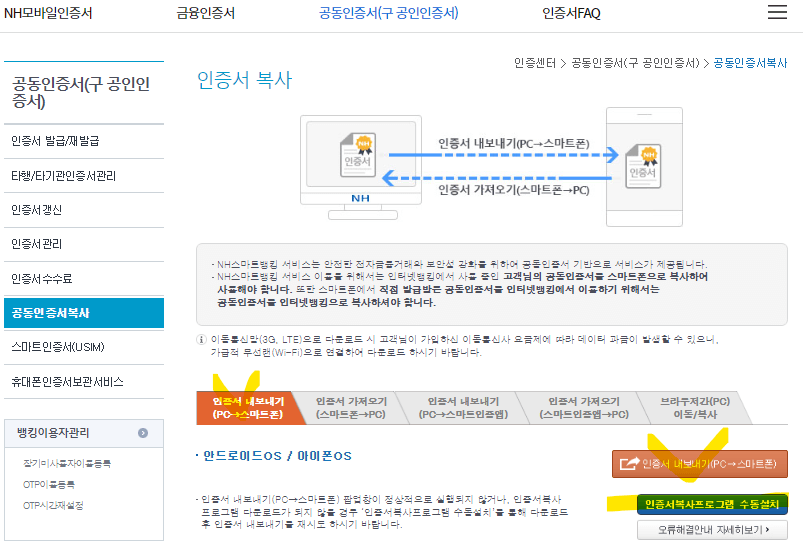Viewport: 803px width, 541px height.
Task: Open 인증서관리 sidebar item
Action: pyautogui.click(x=84, y=244)
